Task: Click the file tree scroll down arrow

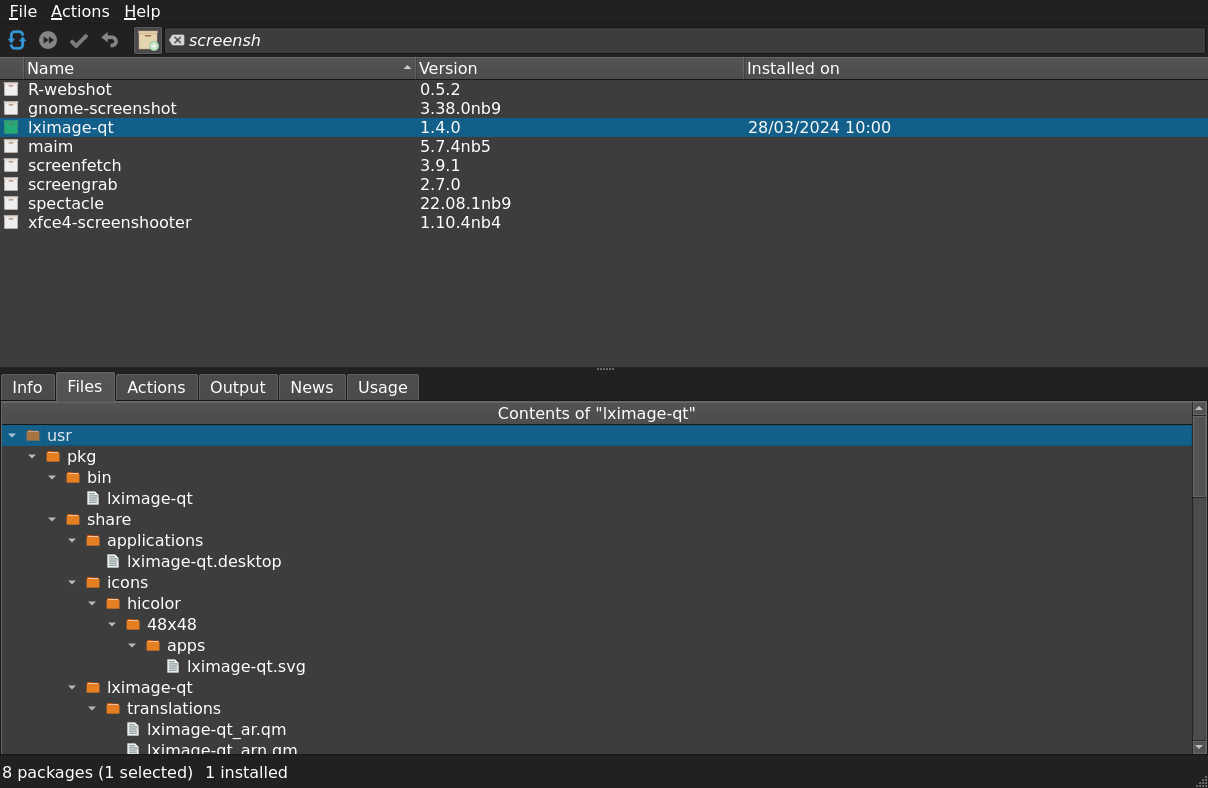Action: [1200, 747]
